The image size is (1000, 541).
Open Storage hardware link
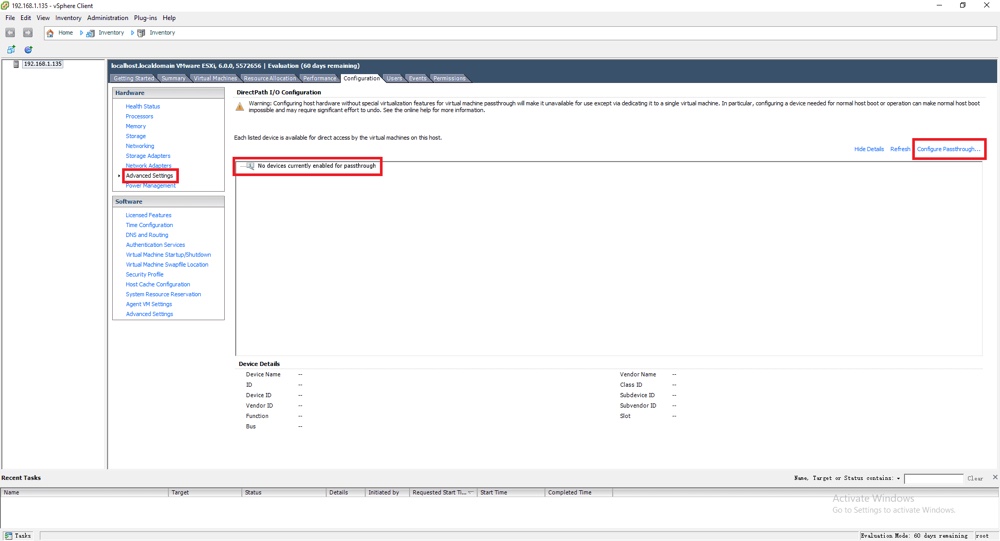[136, 136]
